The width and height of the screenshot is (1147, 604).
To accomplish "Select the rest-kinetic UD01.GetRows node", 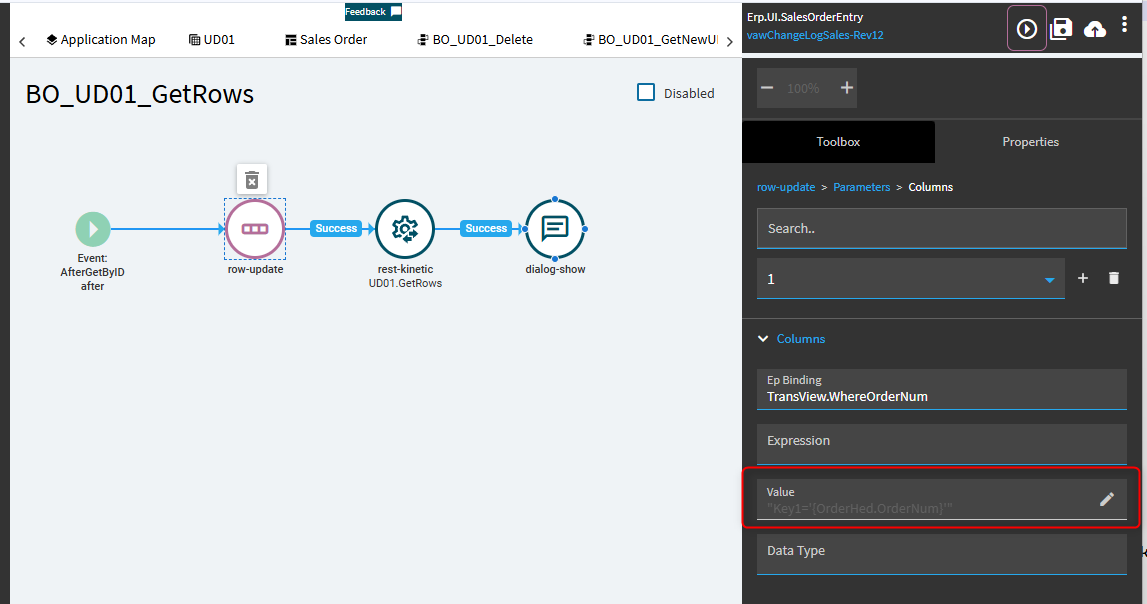I will (405, 229).
